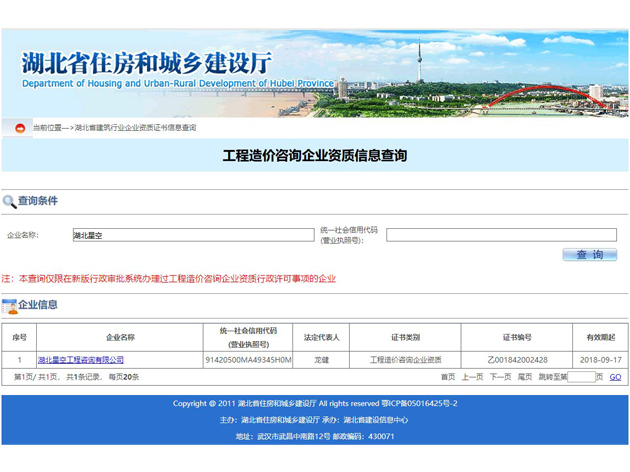Click the magnifier icon beside 查询条件
Viewport: 630px width, 472px height.
[x=9, y=201]
